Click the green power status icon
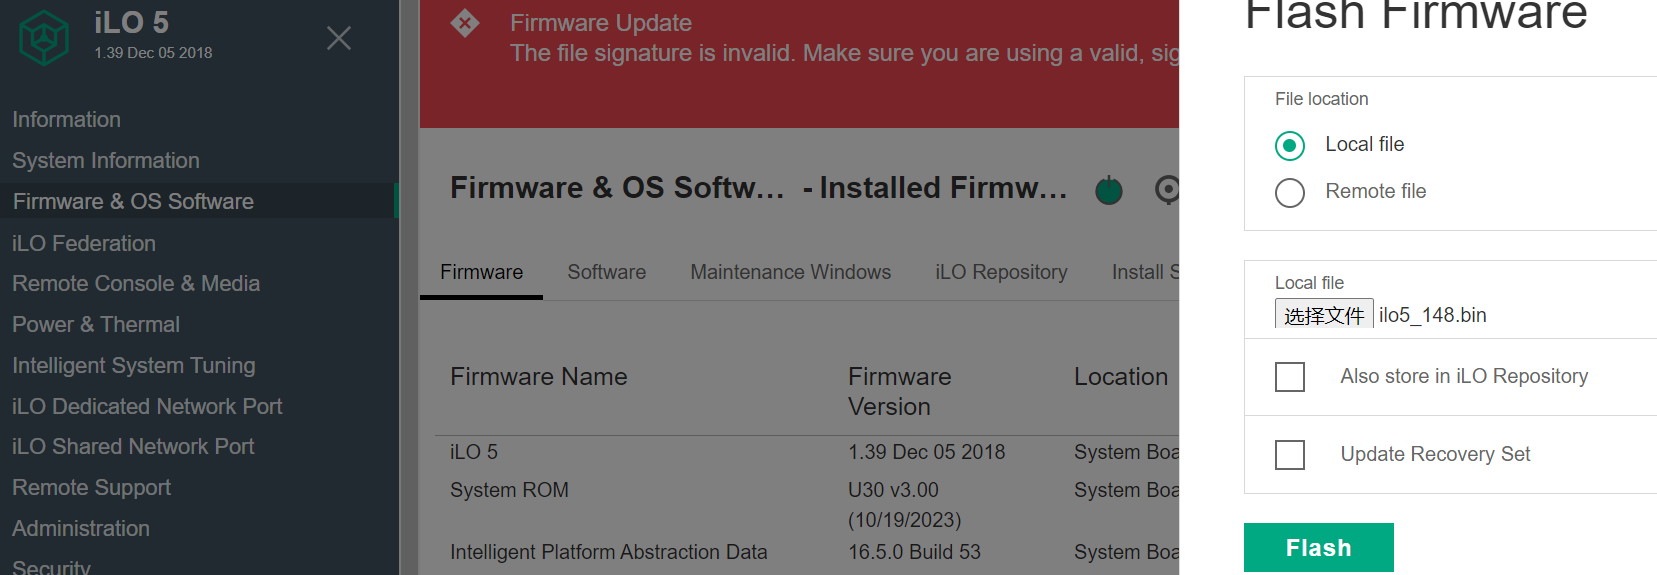1657x575 pixels. [1108, 189]
